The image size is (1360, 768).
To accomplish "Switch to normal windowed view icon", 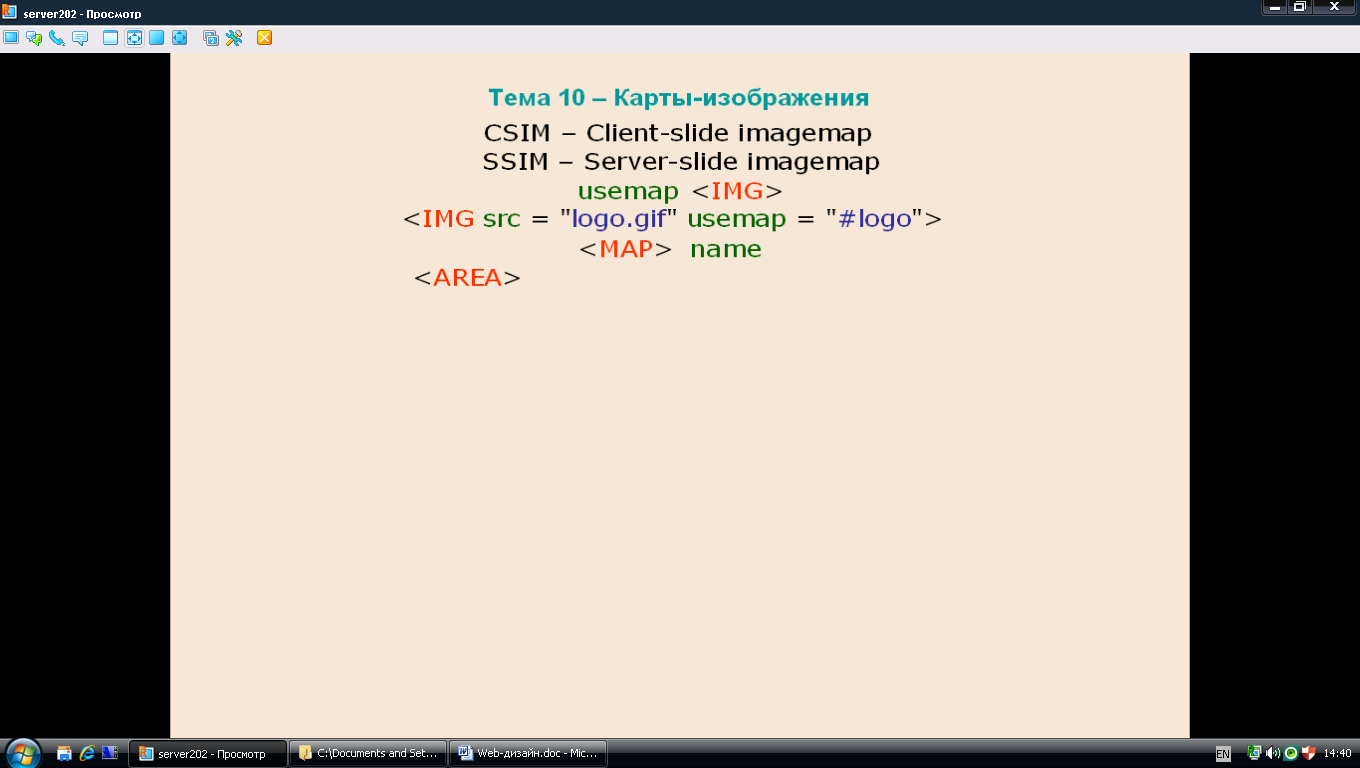I will pyautogui.click(x=111, y=38).
